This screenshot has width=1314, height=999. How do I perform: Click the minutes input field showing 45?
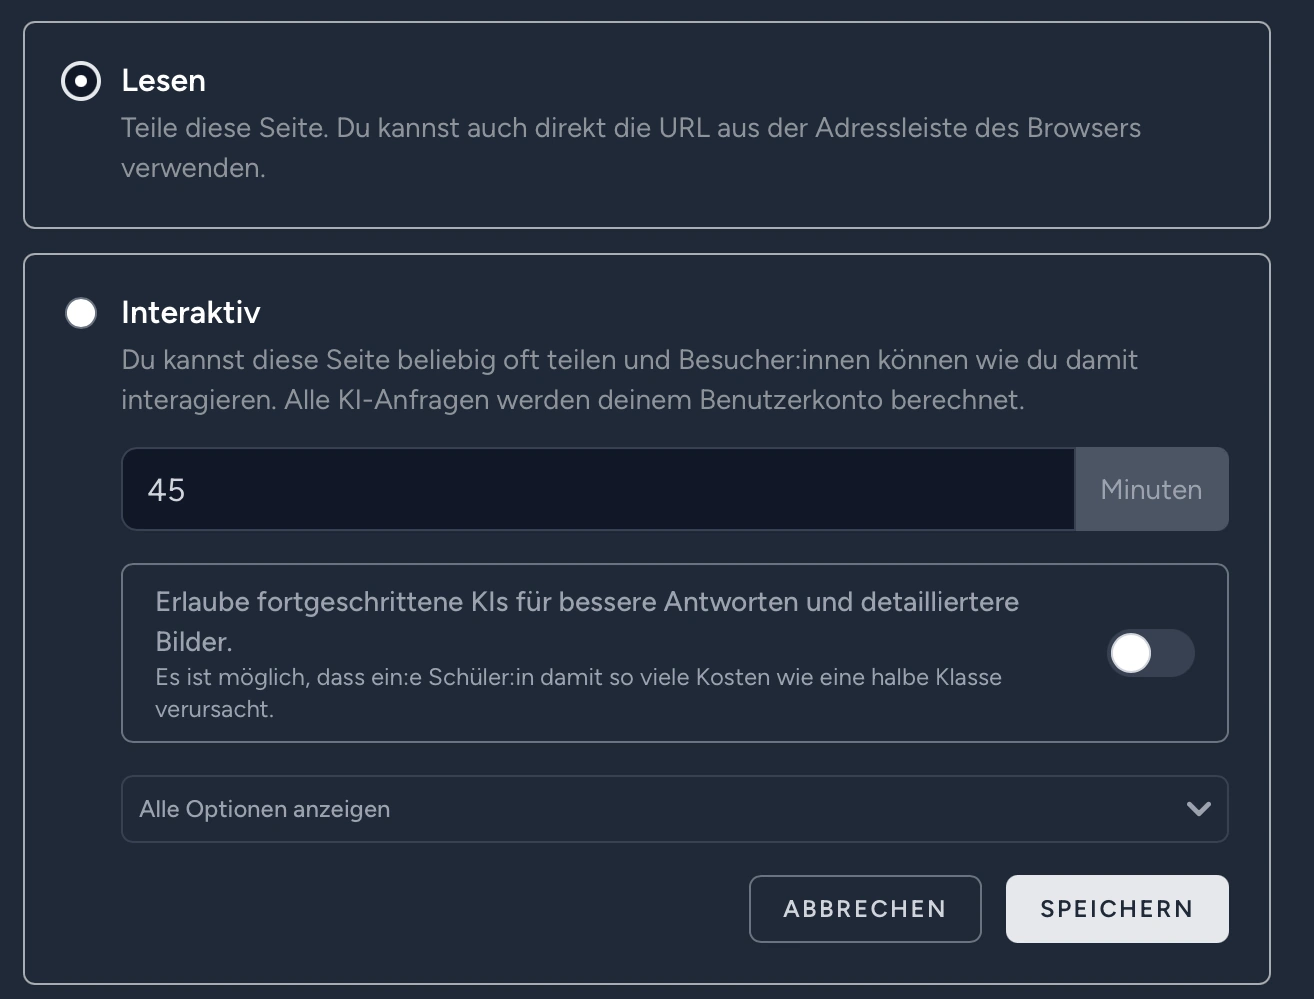pyautogui.click(x=598, y=490)
